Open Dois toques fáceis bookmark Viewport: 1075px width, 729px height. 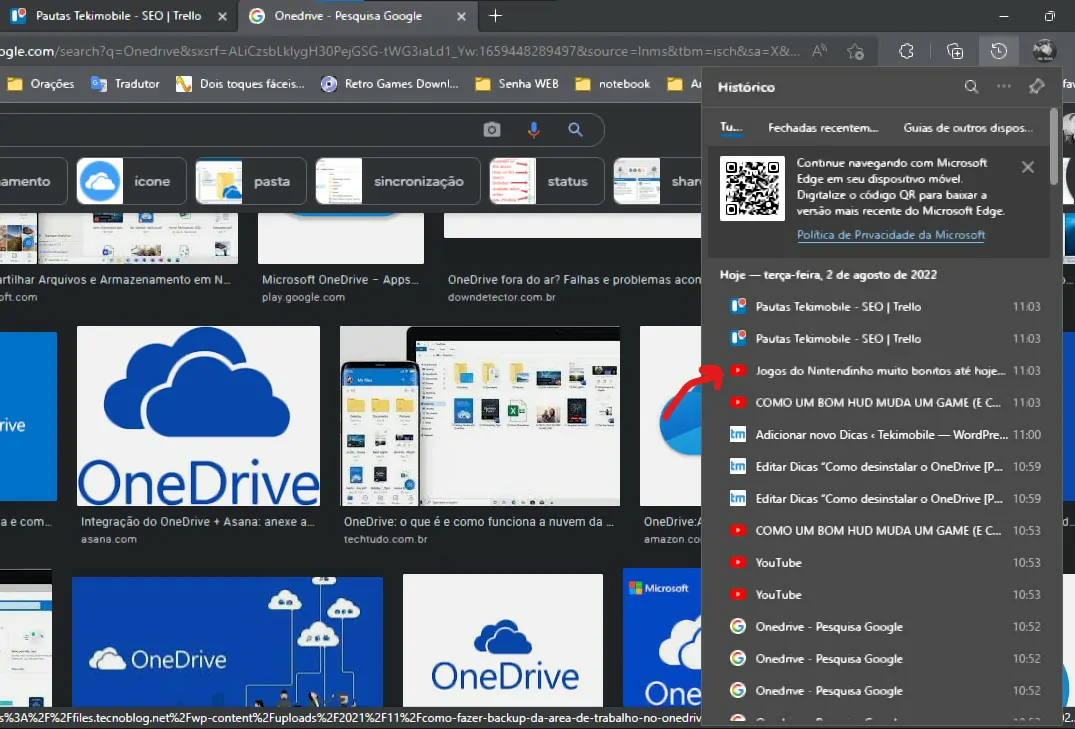tap(240, 84)
